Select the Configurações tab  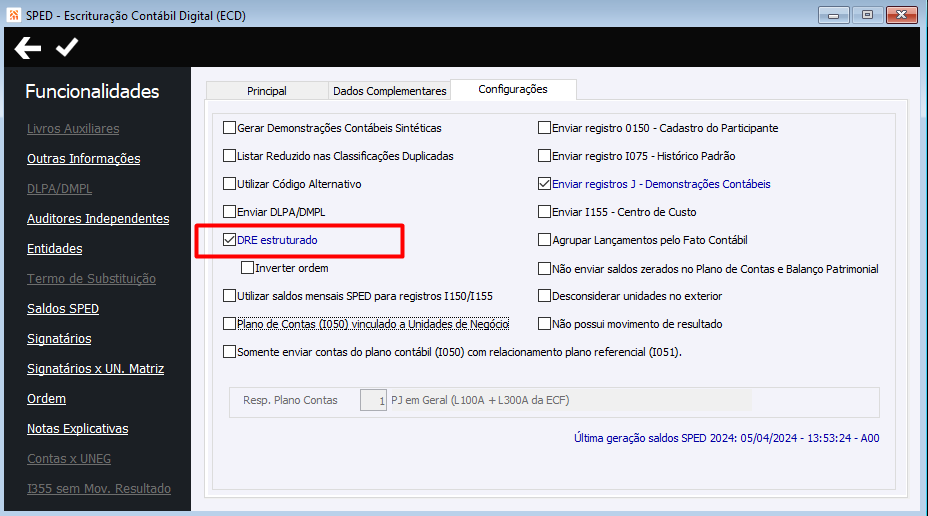pos(513,89)
